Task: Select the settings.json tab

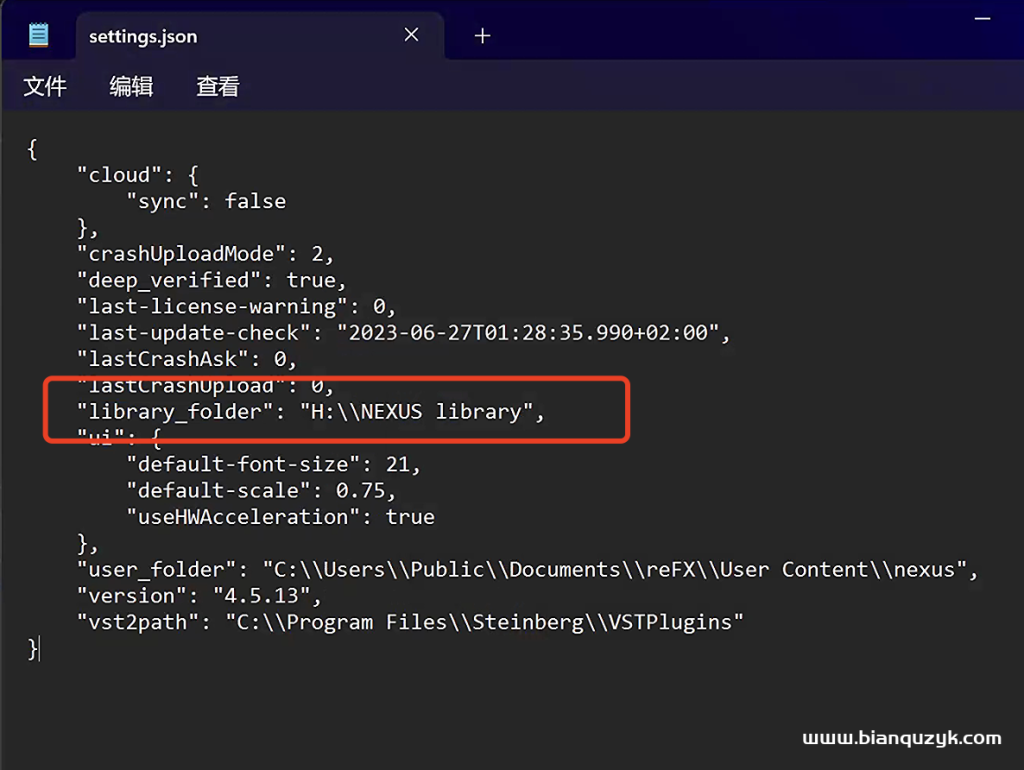Action: pos(260,36)
